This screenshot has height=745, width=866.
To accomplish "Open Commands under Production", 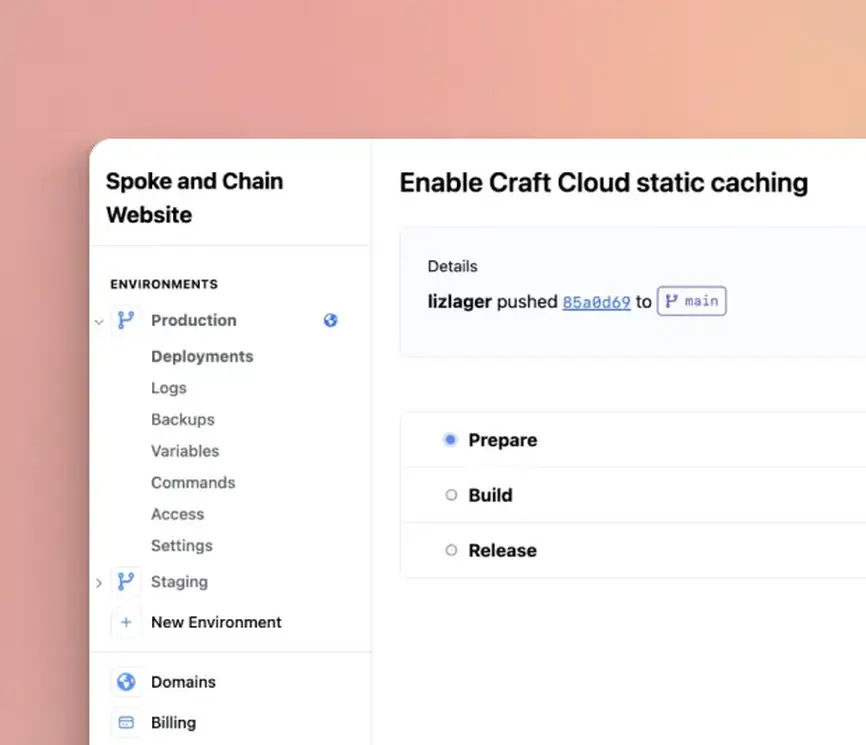I will click(193, 482).
